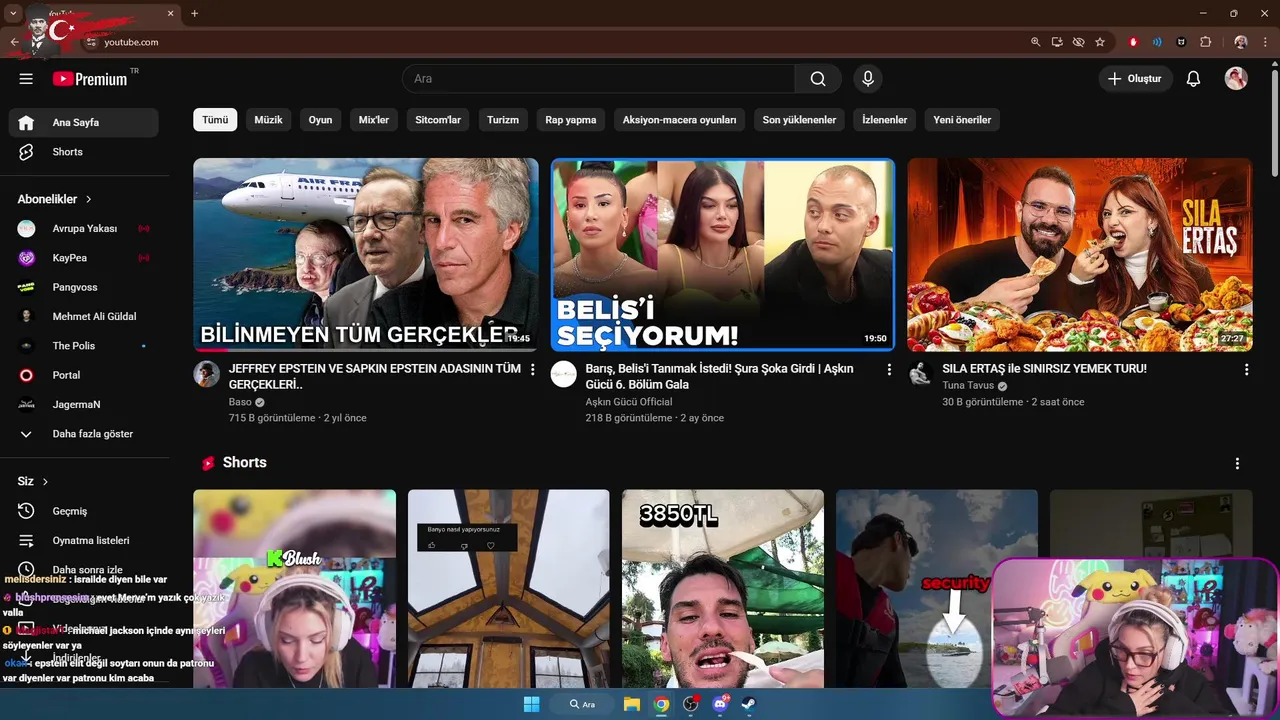Go back with browser back arrow
This screenshot has height=720, width=1280.
point(14,42)
